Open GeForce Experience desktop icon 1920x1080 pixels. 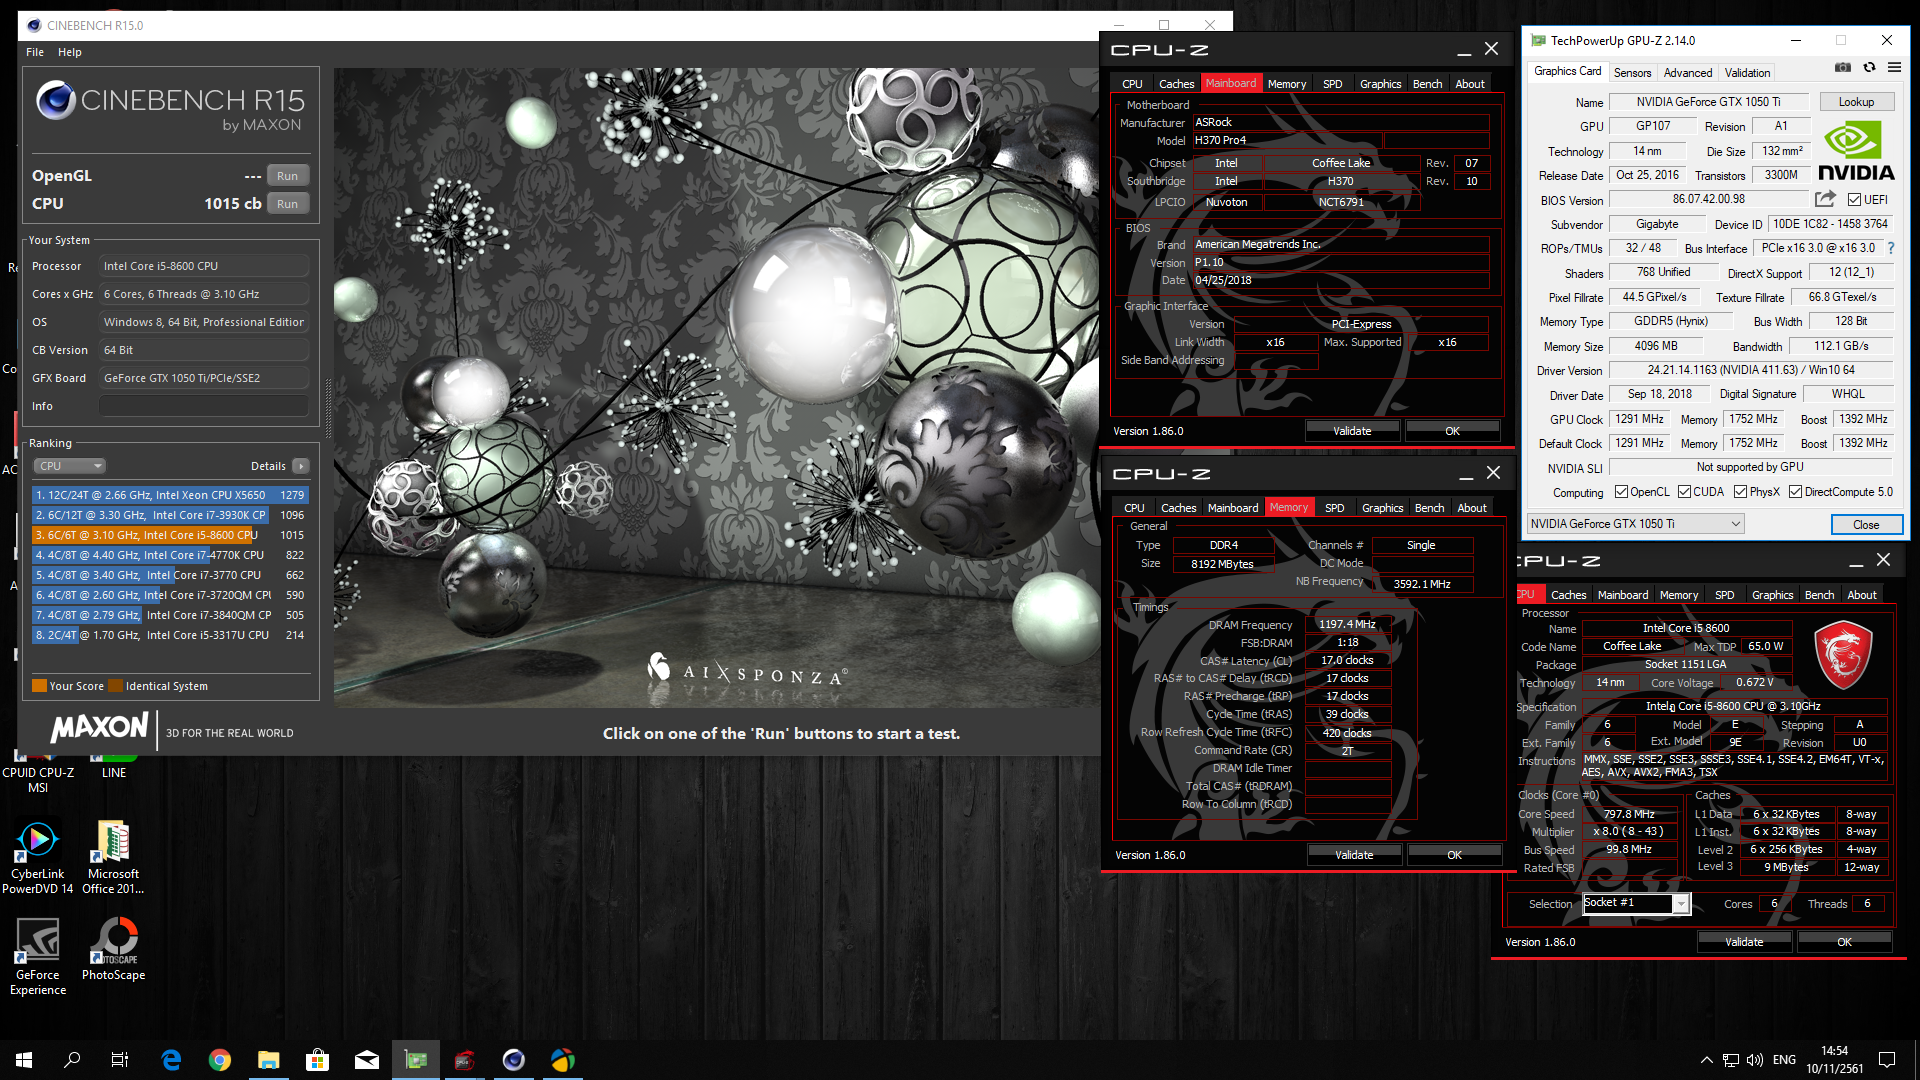[x=38, y=957]
